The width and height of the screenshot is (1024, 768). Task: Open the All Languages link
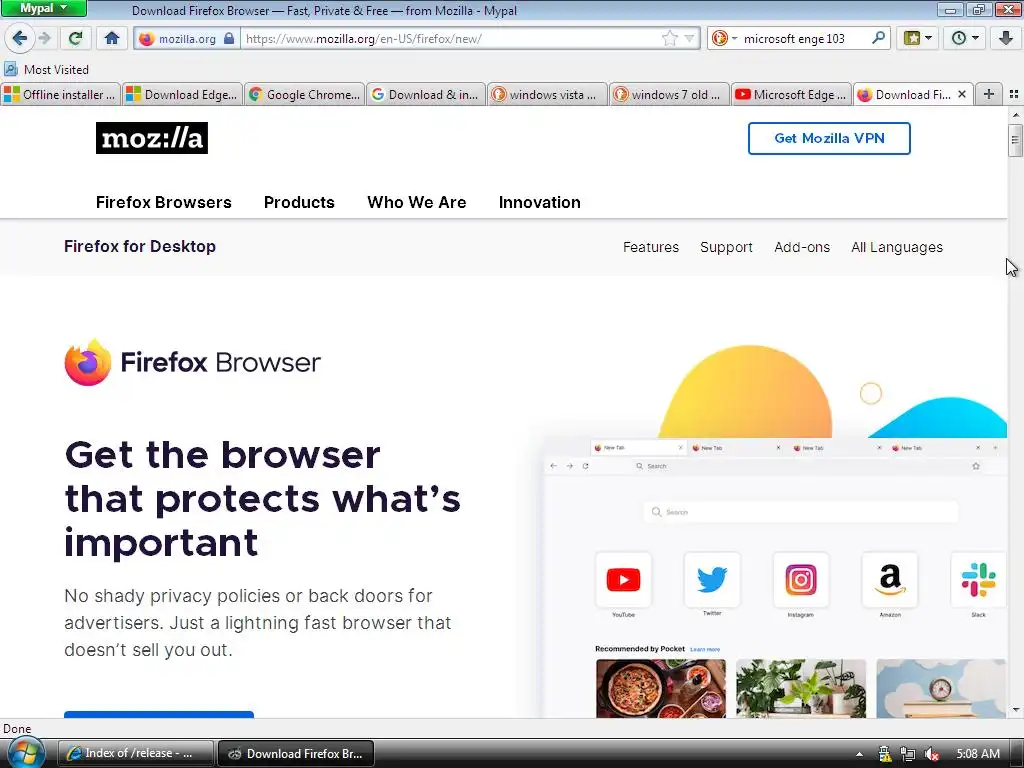[897, 247]
